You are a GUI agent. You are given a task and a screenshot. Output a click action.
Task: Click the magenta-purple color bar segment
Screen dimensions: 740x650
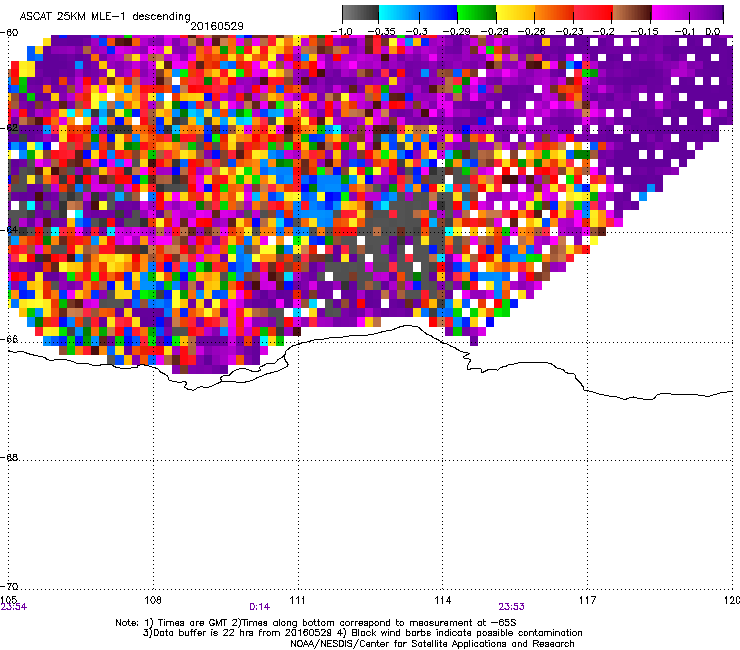tap(688, 13)
